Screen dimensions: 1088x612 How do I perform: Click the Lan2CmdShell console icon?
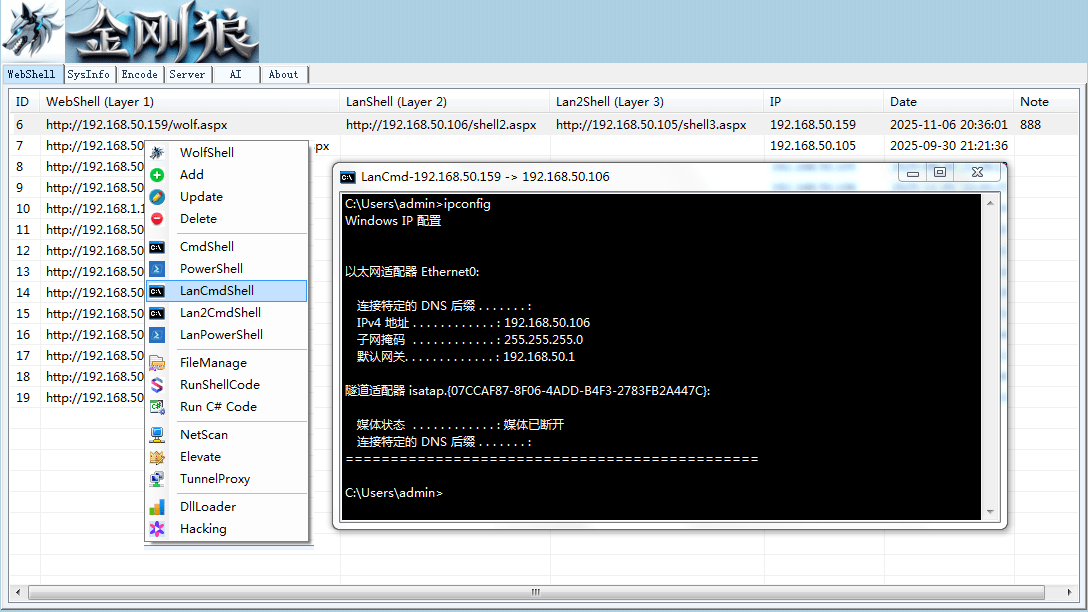tap(157, 313)
